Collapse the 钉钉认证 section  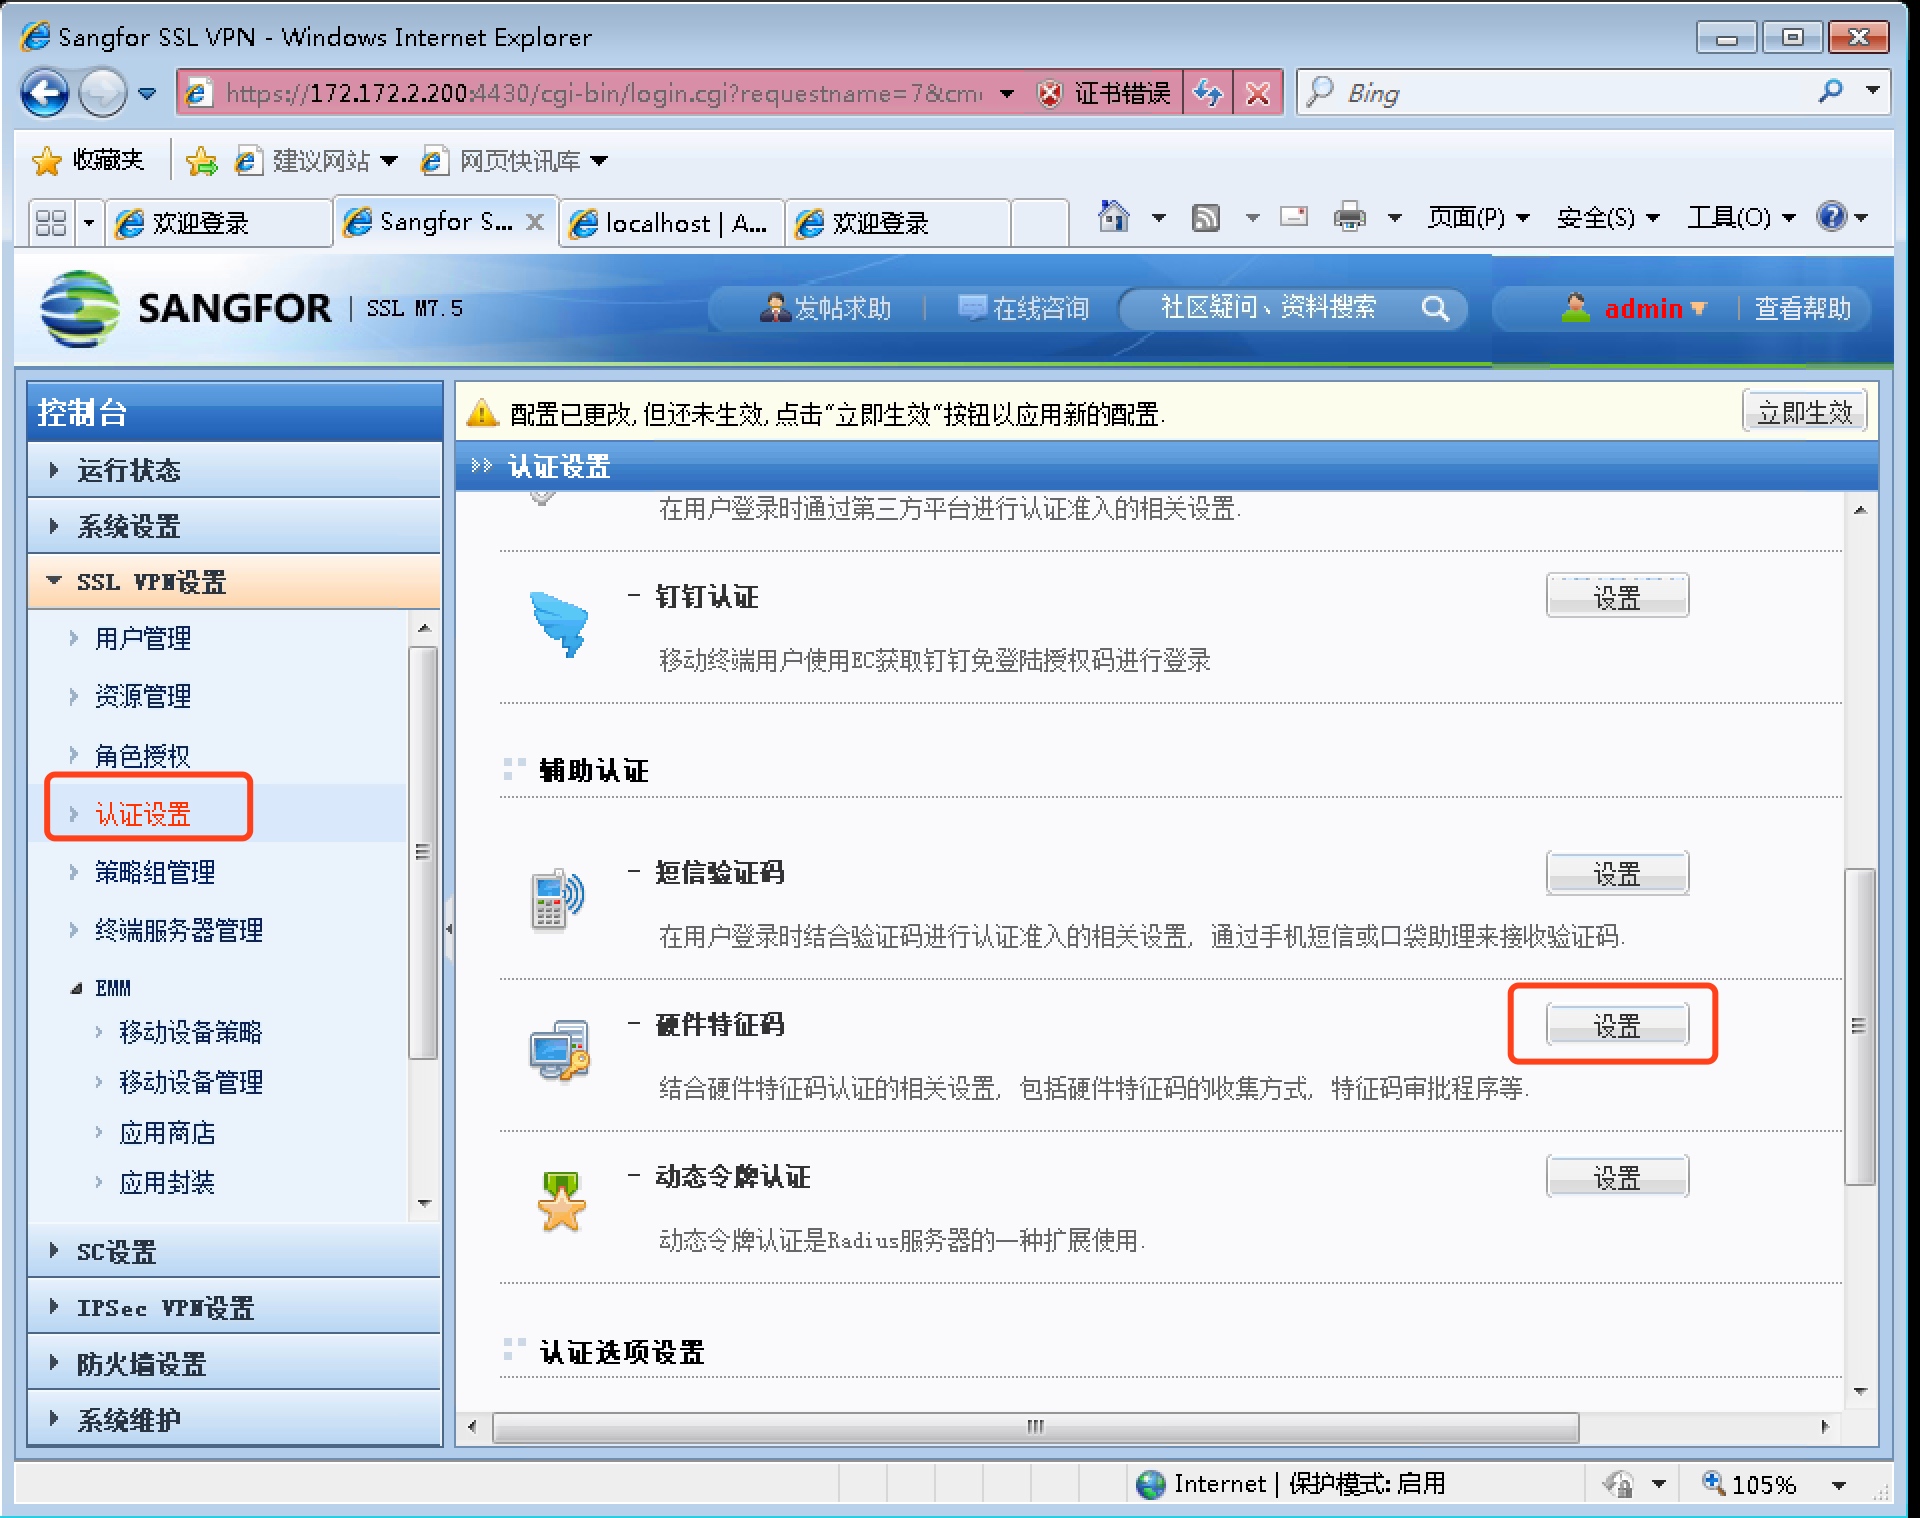click(633, 597)
